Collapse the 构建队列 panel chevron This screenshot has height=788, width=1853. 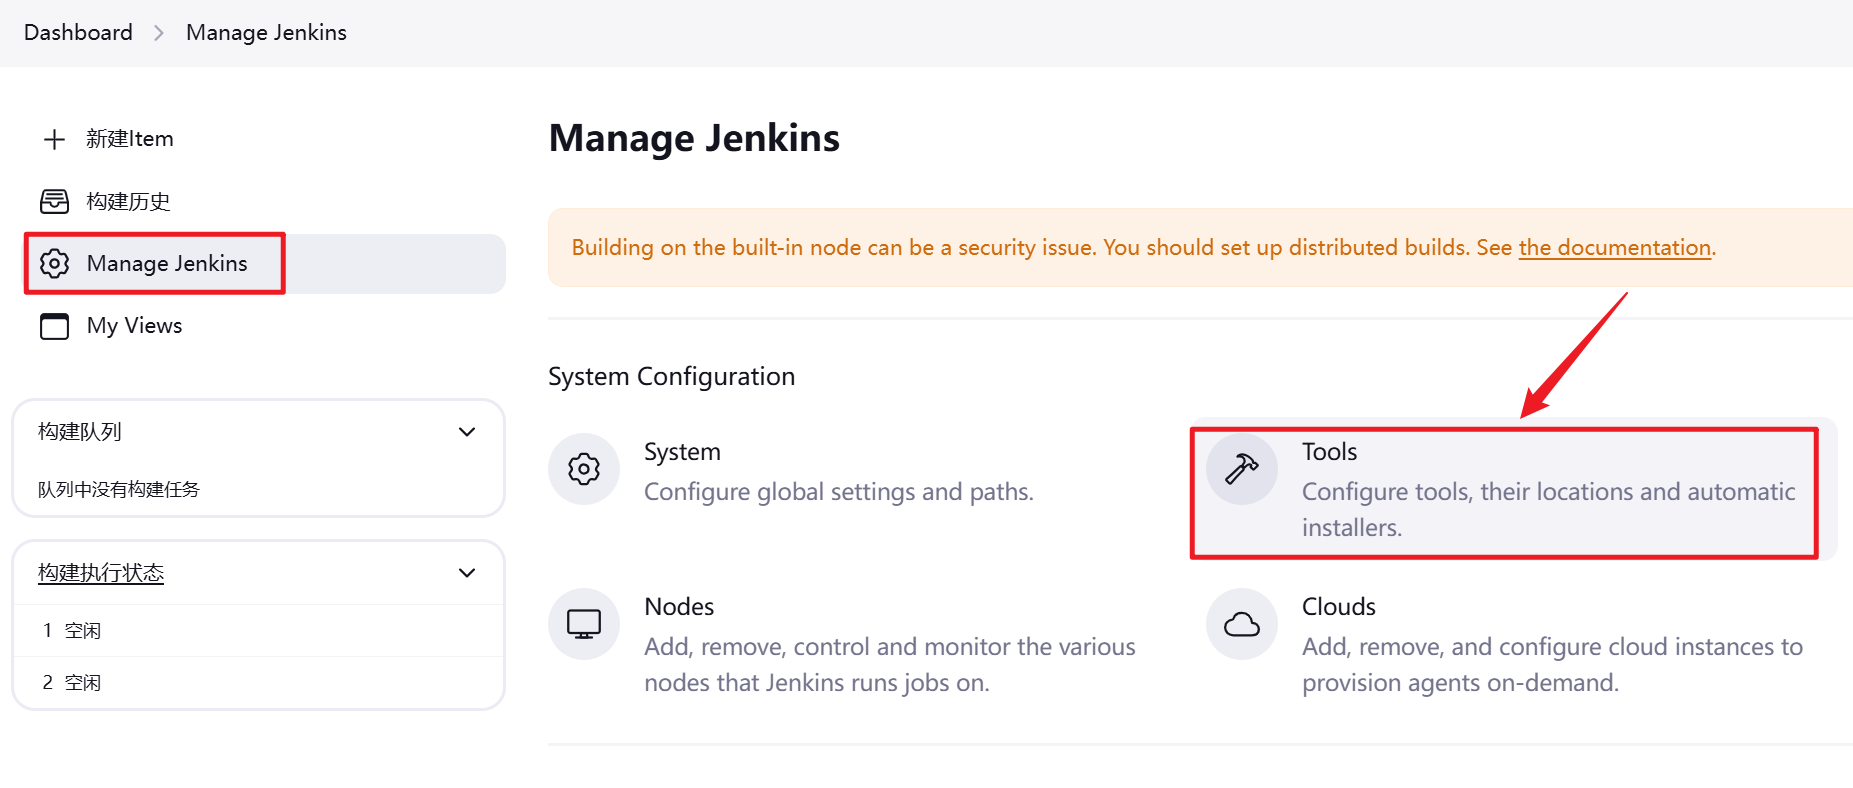467,432
